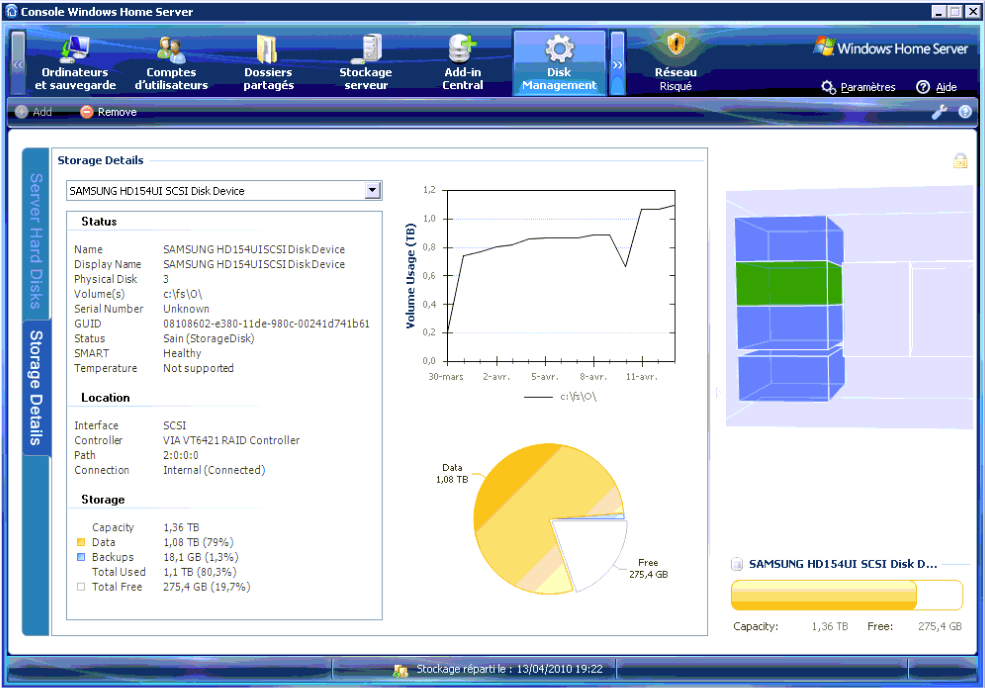This screenshot has height=688, width=985.
Task: Click the SAMSUNG HD154UI combo box field
Action: pyautogui.click(x=224, y=190)
